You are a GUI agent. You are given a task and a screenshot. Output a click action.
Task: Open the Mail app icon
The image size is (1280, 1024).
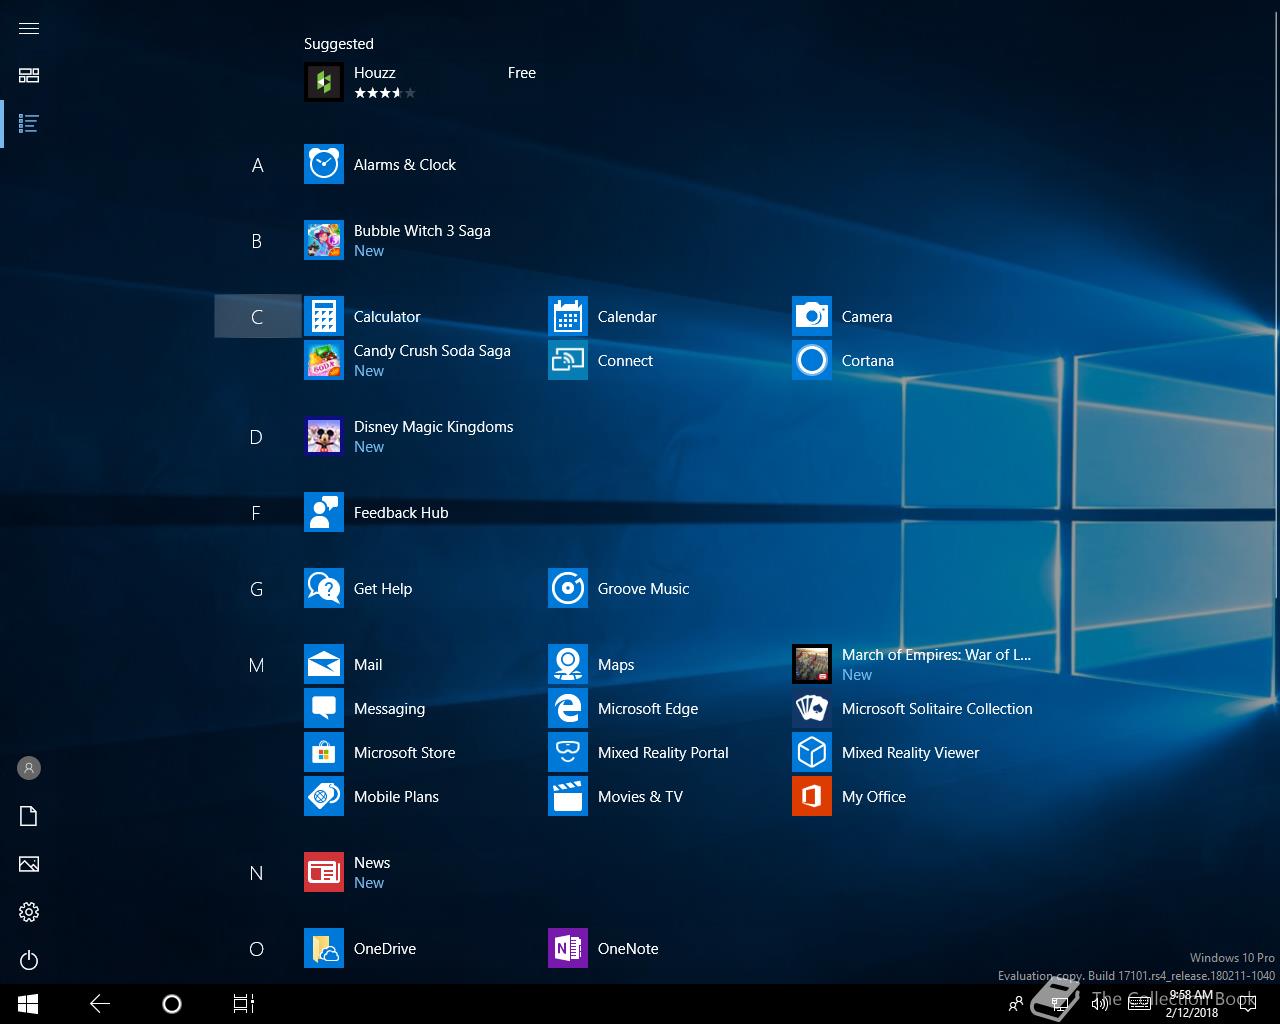pos(324,664)
